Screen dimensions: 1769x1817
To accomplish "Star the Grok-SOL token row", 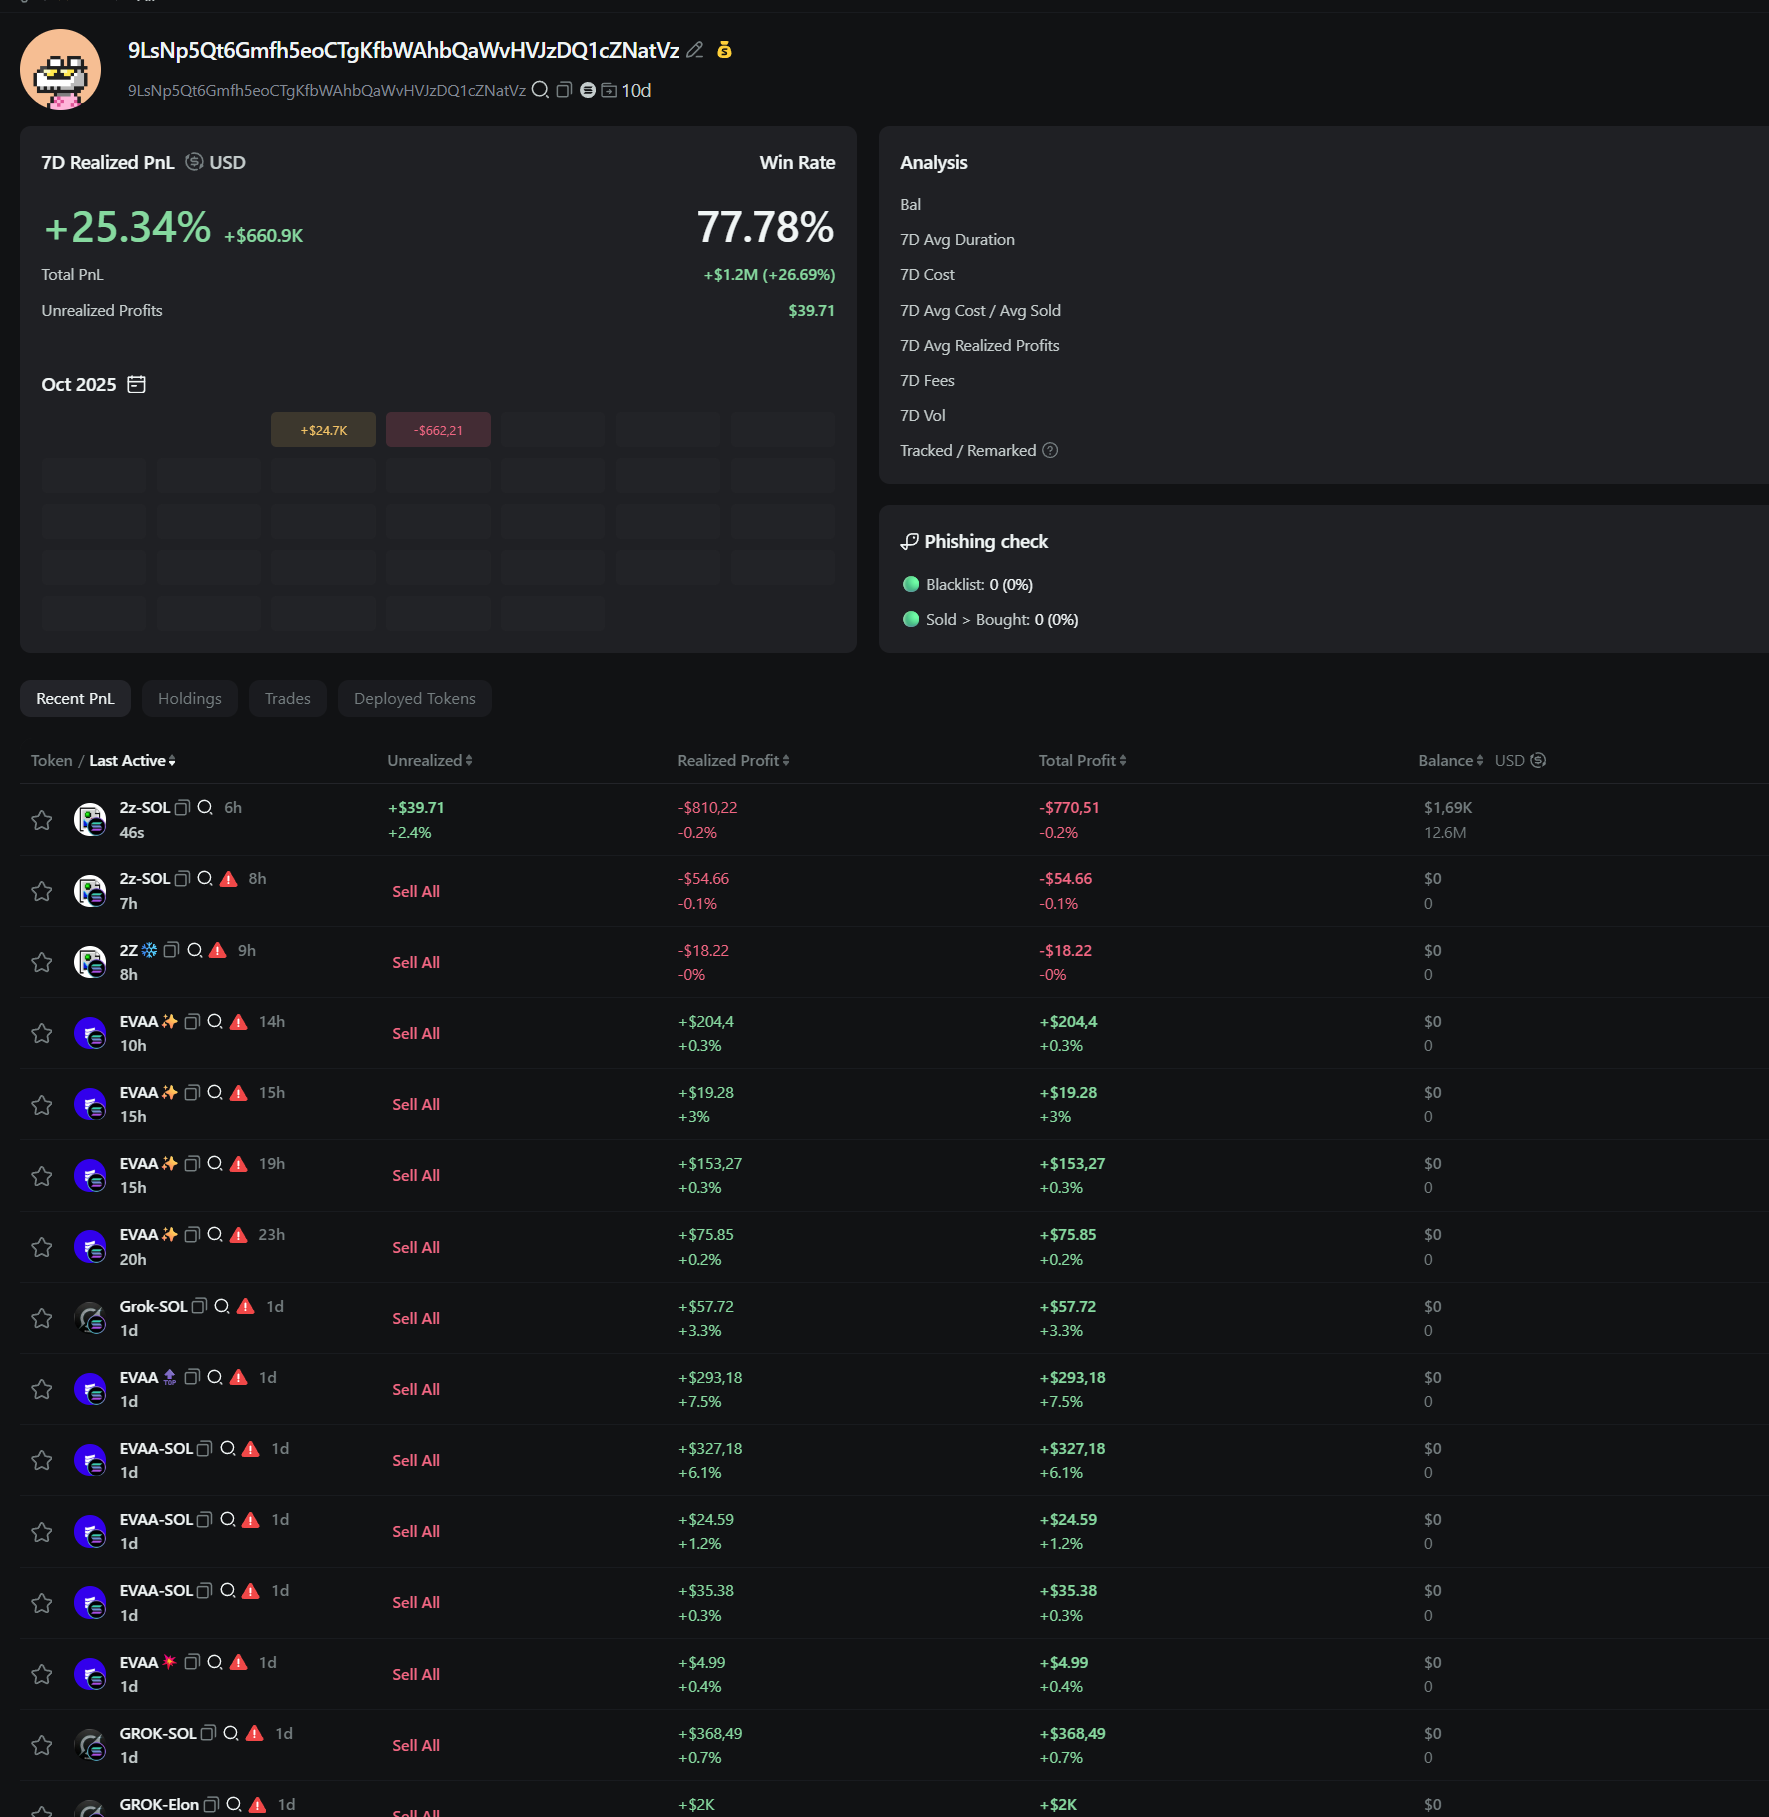I will pyautogui.click(x=42, y=1318).
